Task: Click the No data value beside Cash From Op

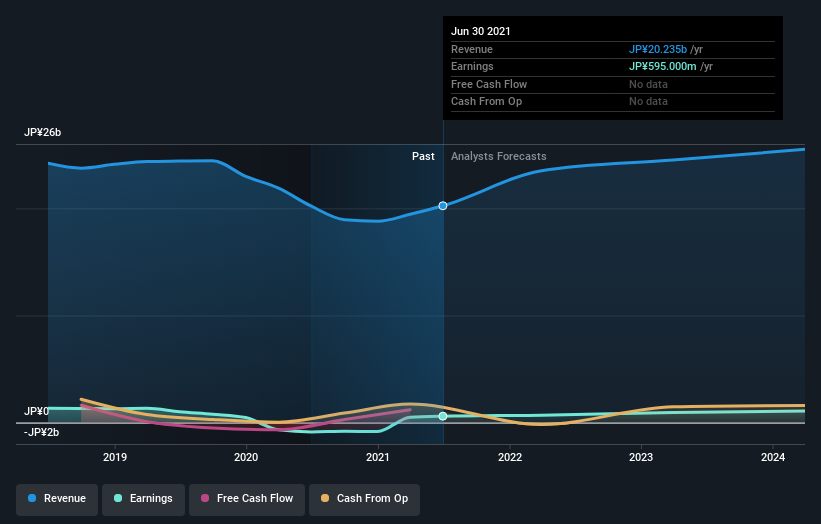Action: click(648, 102)
